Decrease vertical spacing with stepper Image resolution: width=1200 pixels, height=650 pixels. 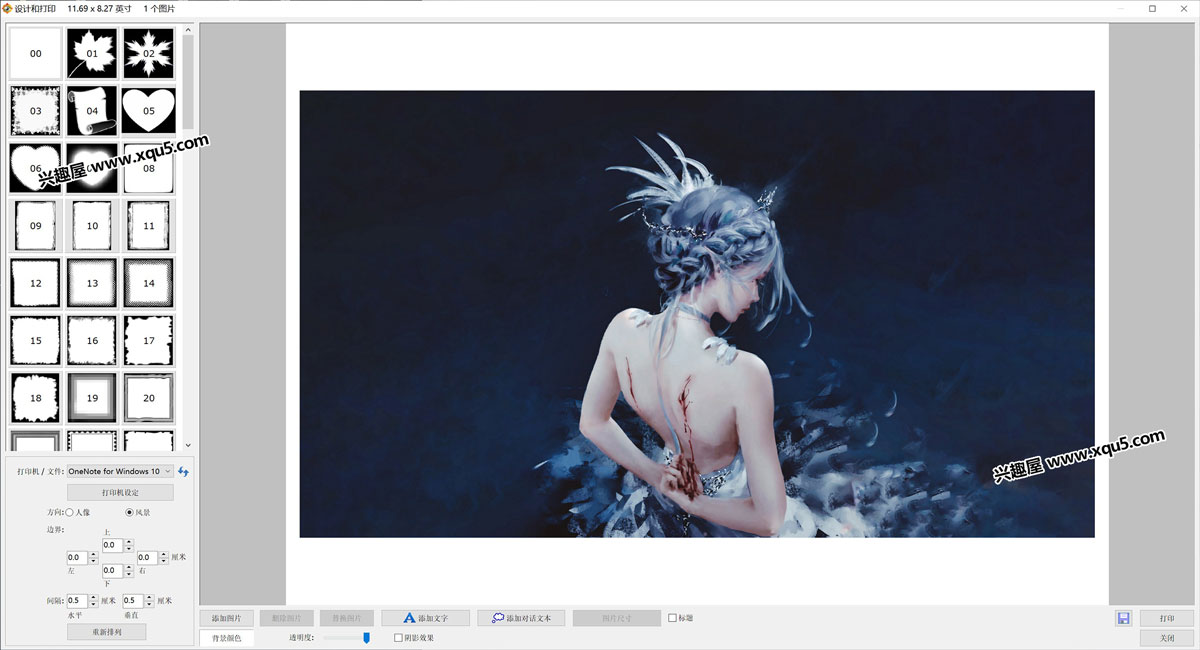149,604
